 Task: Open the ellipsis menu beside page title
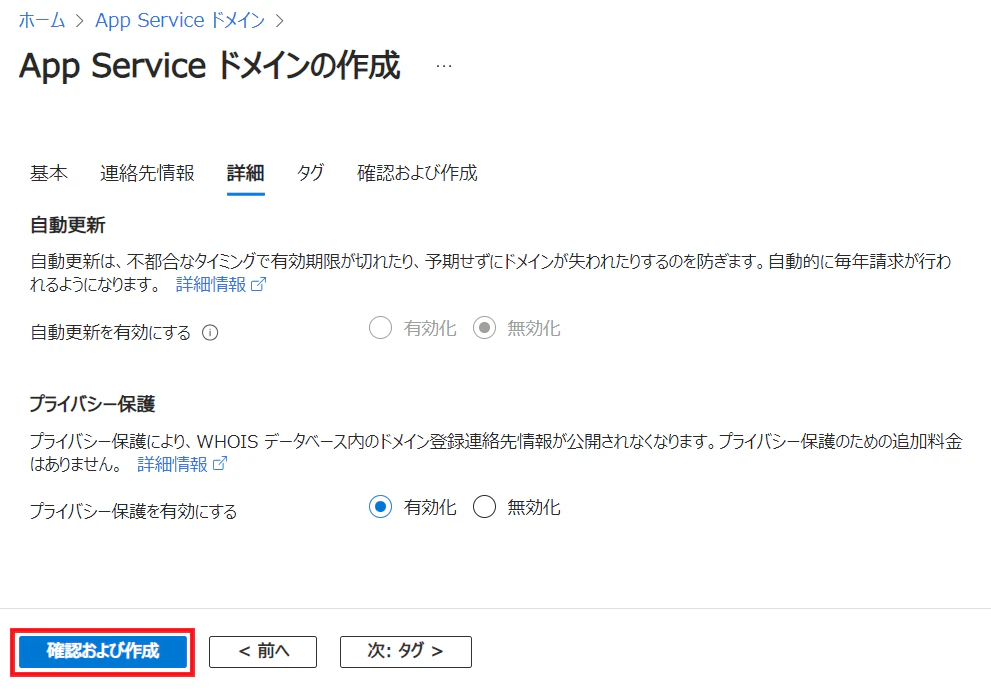(x=444, y=66)
